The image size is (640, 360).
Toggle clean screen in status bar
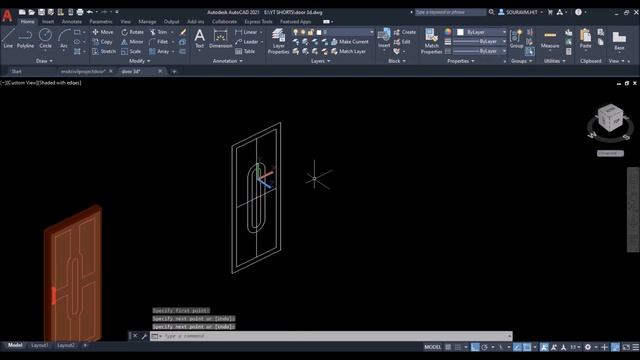626,347
